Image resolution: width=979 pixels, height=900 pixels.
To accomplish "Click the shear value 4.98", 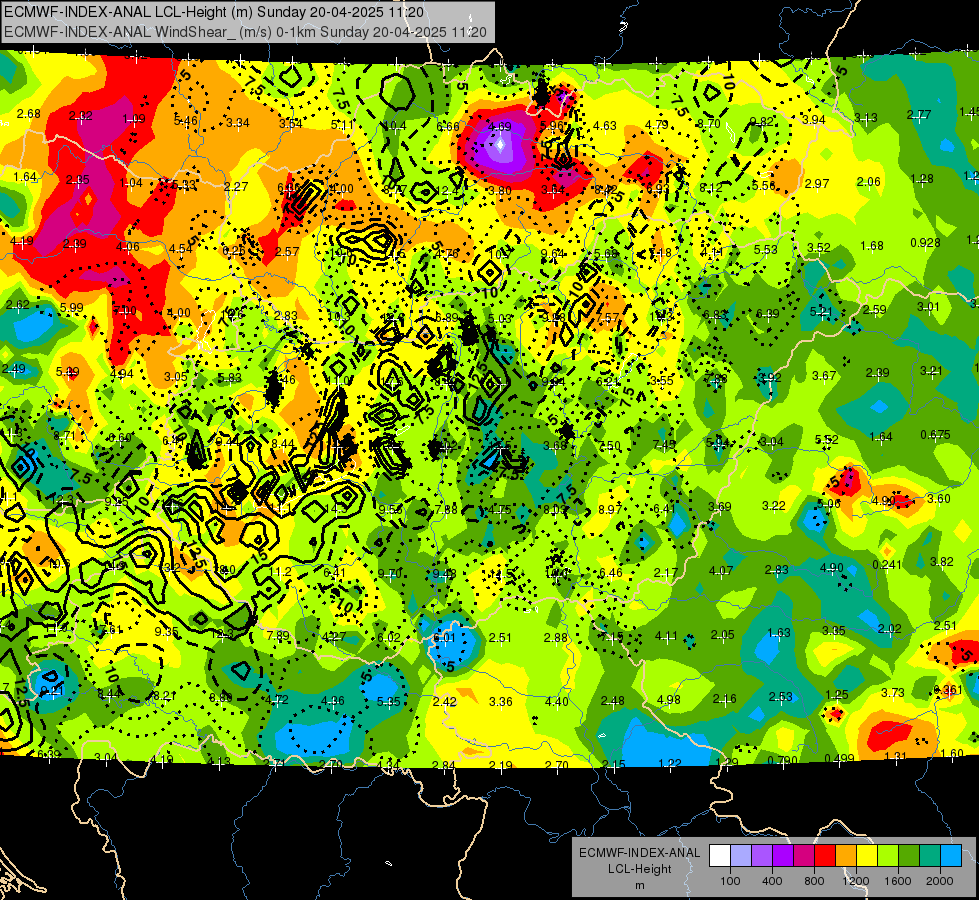I will [668, 700].
